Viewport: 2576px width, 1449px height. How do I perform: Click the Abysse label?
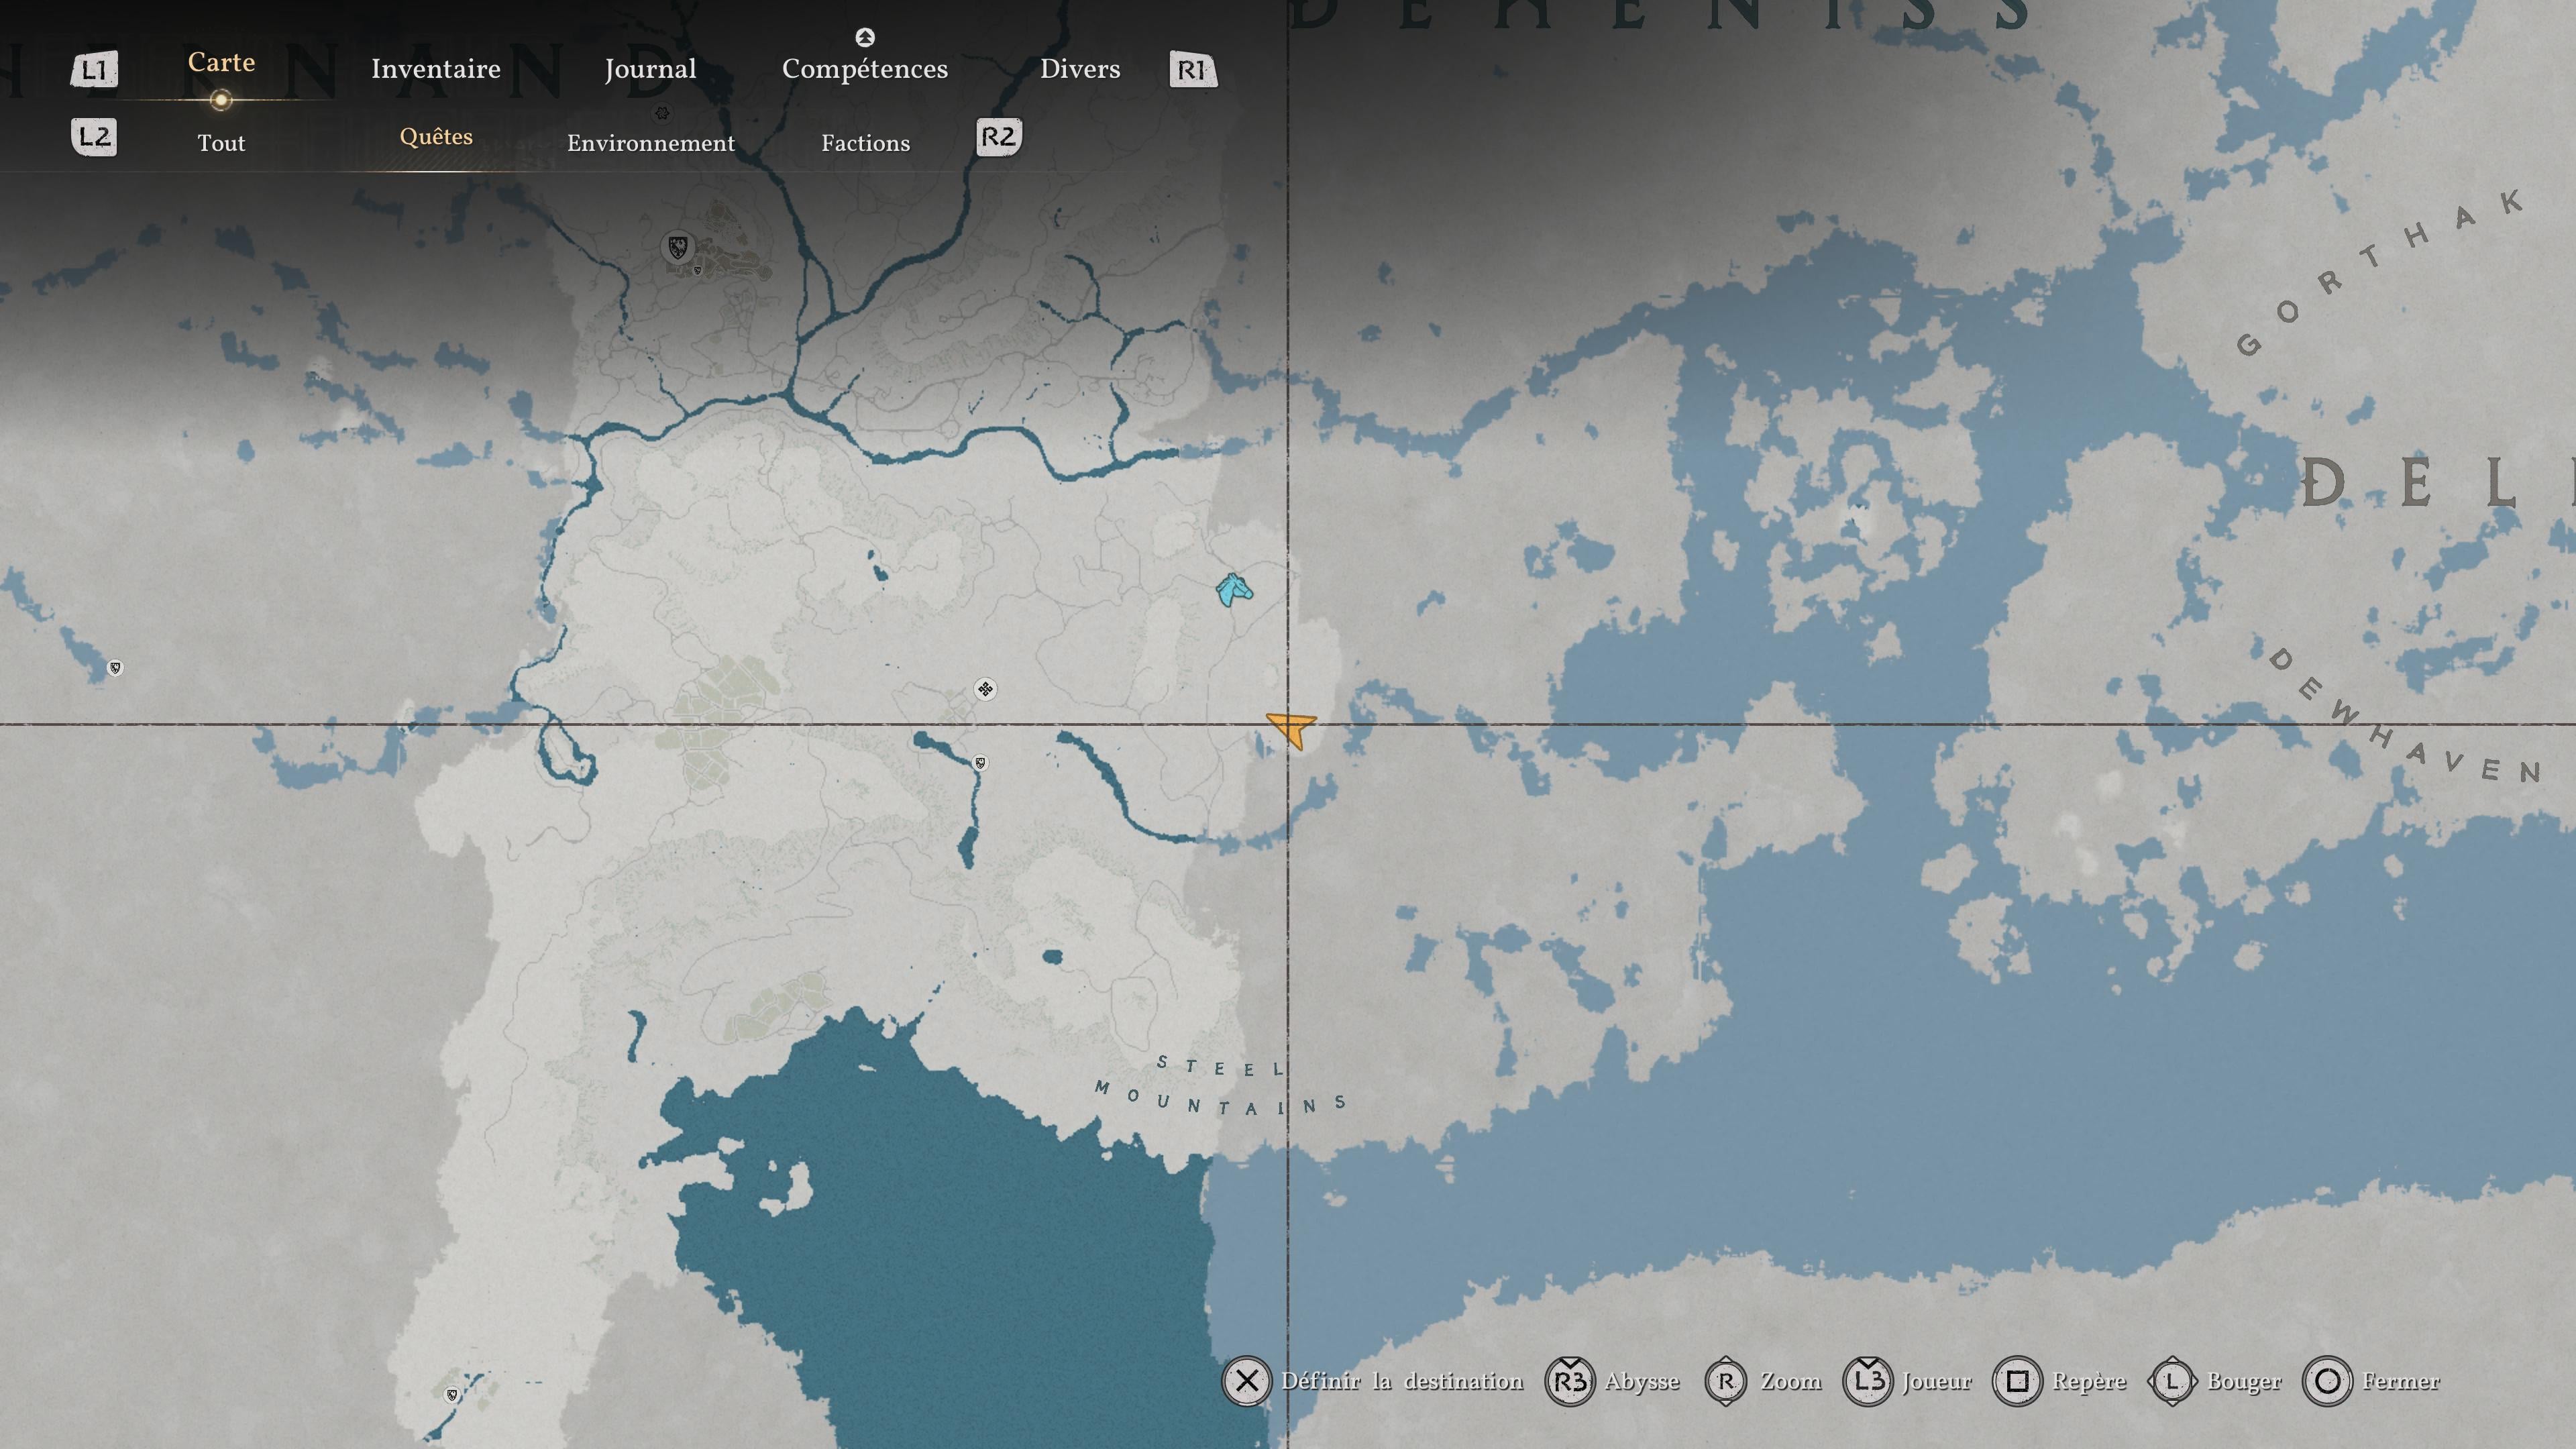pos(1642,1382)
